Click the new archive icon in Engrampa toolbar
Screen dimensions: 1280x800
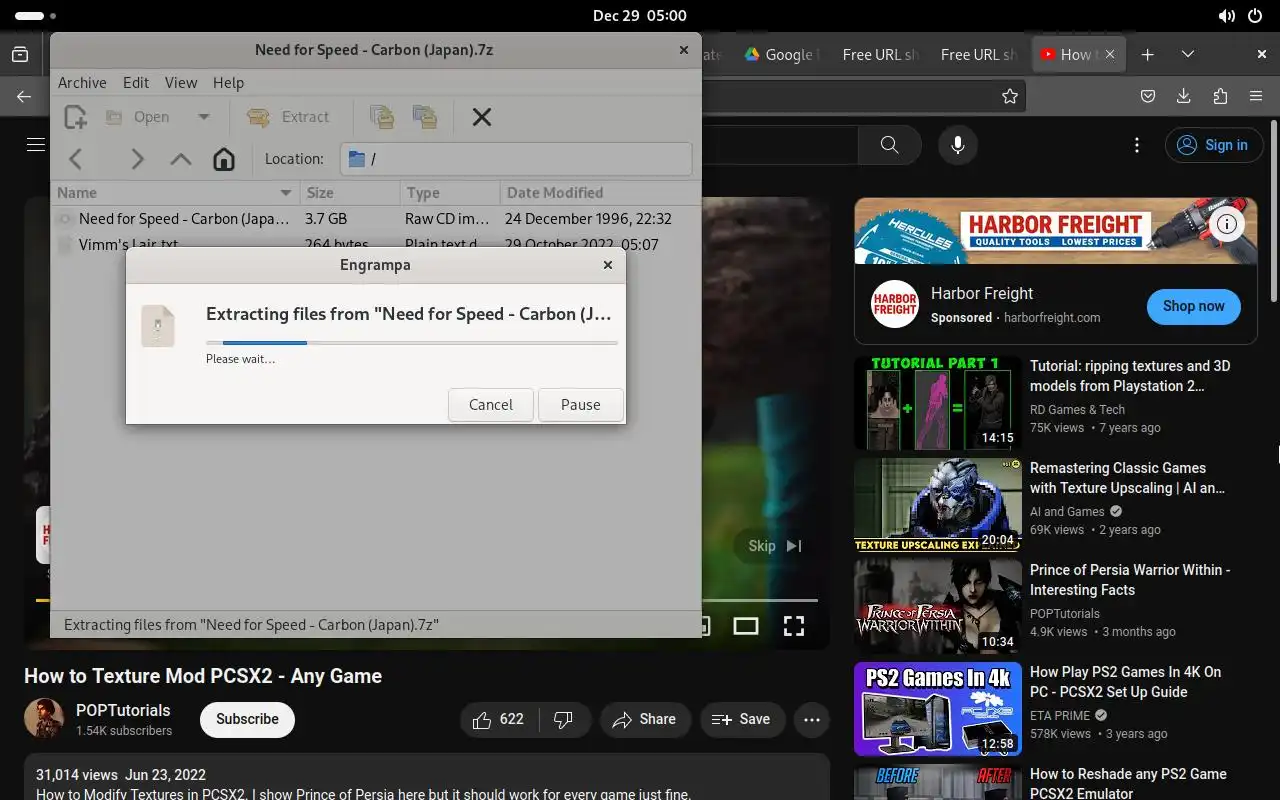tap(76, 117)
